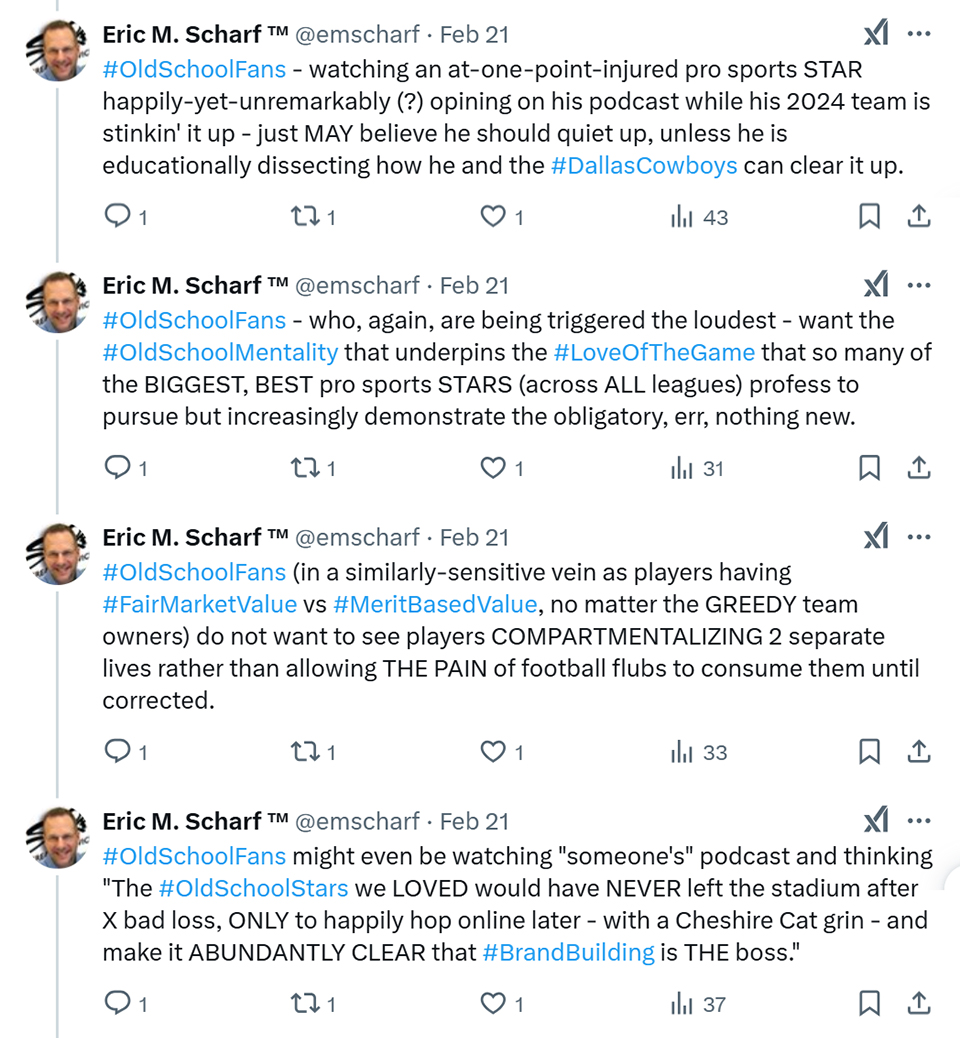This screenshot has height=1038, width=960.
Task: Open Eric M. Scharf avatar on first tweet
Action: tap(57, 50)
